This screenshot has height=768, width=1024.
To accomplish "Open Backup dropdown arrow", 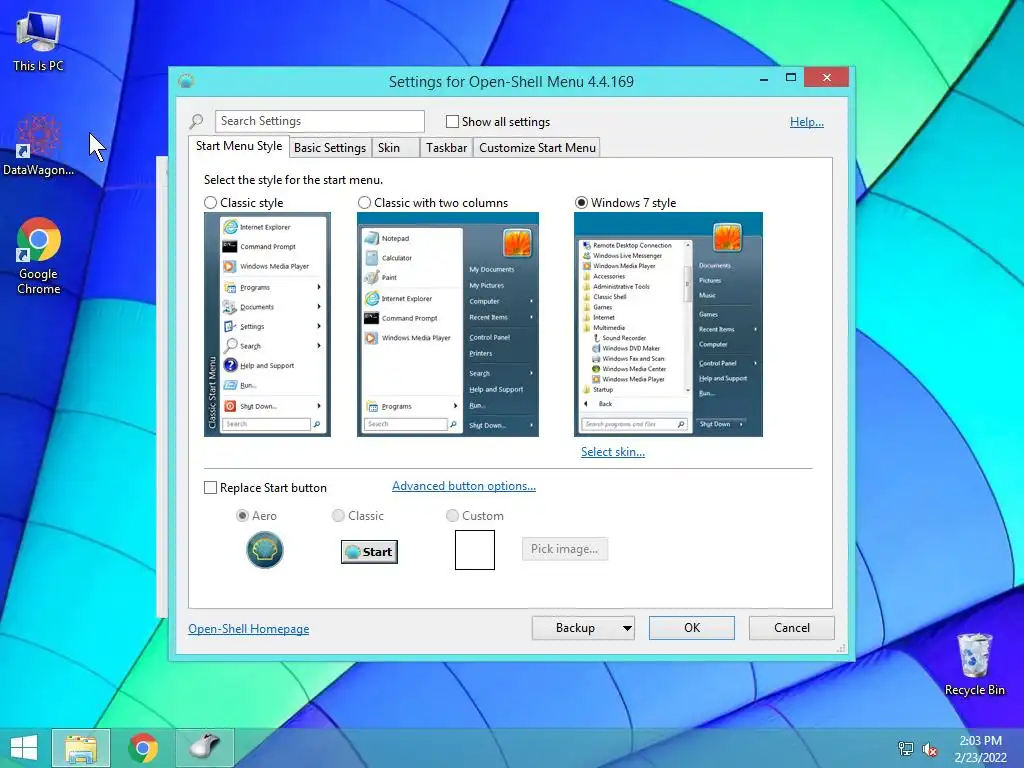I will [x=627, y=628].
